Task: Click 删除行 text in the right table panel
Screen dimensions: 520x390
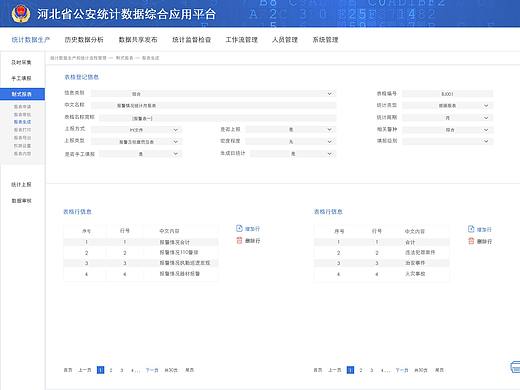Action: tap(484, 241)
